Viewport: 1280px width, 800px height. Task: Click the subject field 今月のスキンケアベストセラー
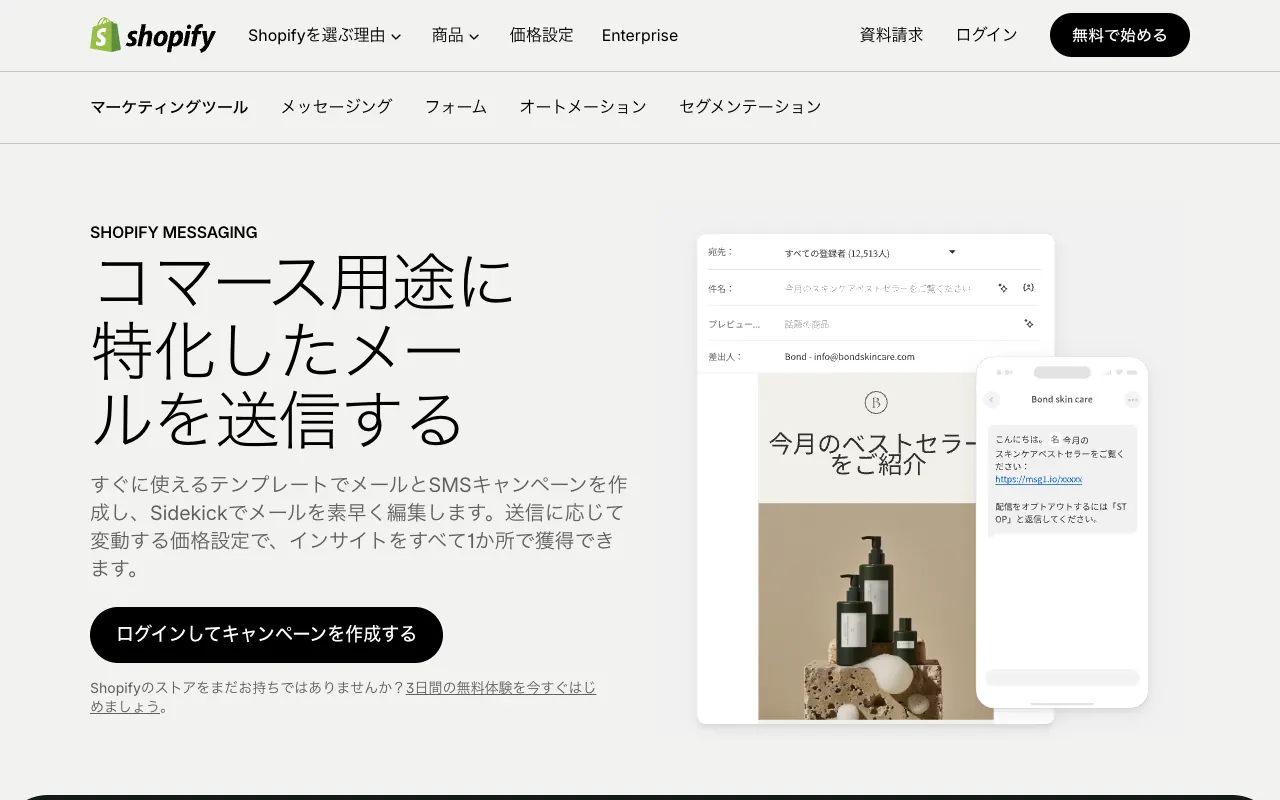[878, 288]
